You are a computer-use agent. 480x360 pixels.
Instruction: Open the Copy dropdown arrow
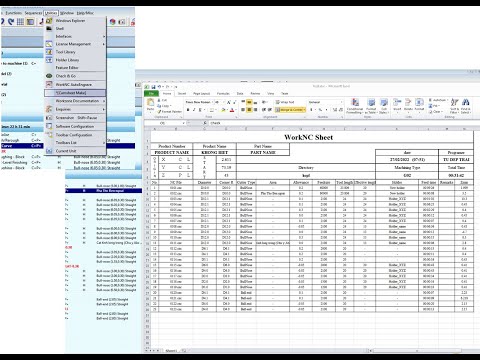[x=171, y=106]
